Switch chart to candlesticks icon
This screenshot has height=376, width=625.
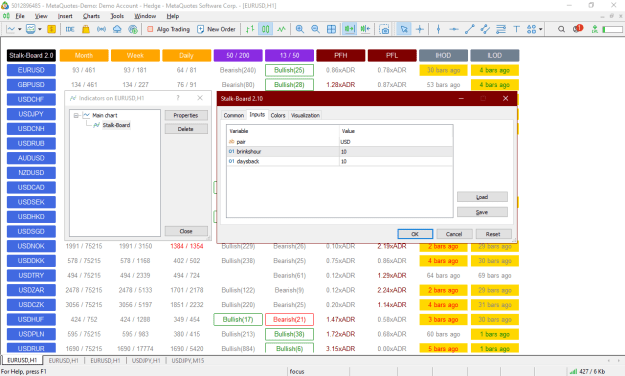(x=265, y=29)
